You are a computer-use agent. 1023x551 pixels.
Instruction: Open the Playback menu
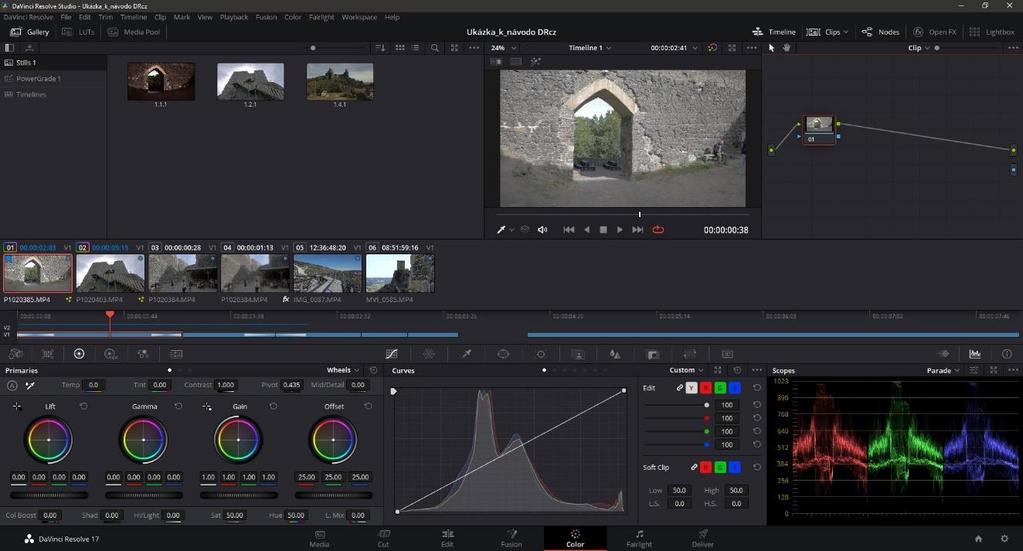[234, 17]
